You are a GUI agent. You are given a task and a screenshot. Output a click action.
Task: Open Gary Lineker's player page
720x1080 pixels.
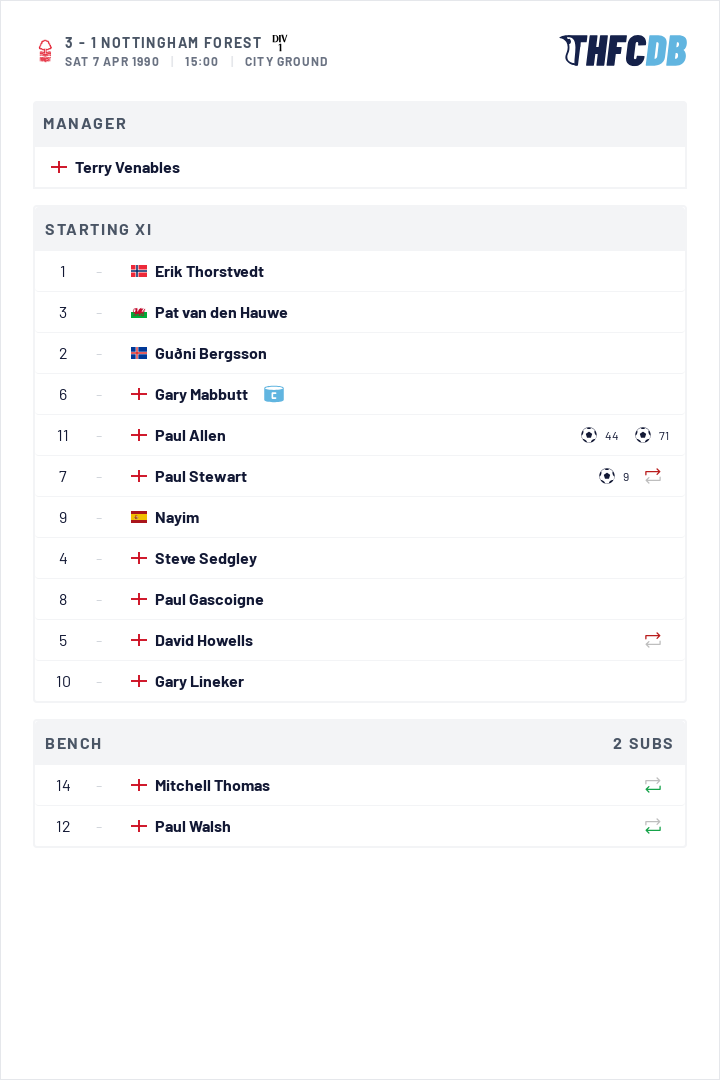(199, 681)
